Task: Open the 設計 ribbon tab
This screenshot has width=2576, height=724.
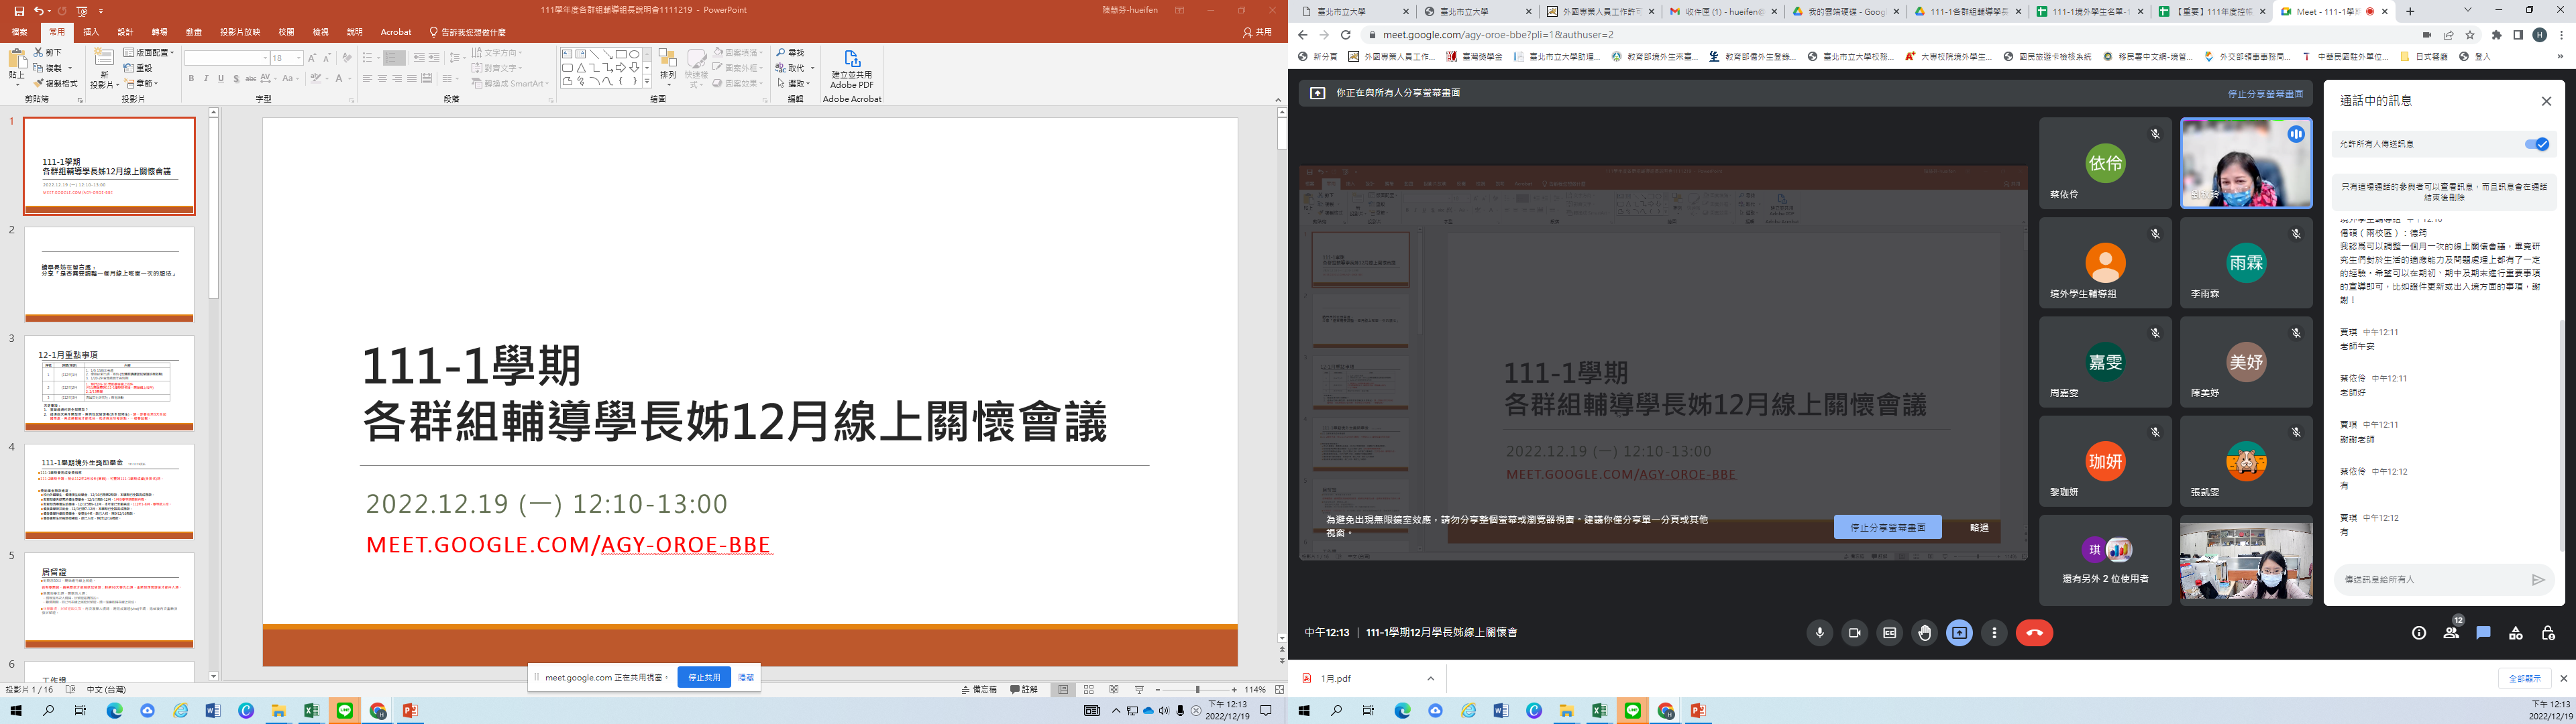Action: pyautogui.click(x=125, y=32)
